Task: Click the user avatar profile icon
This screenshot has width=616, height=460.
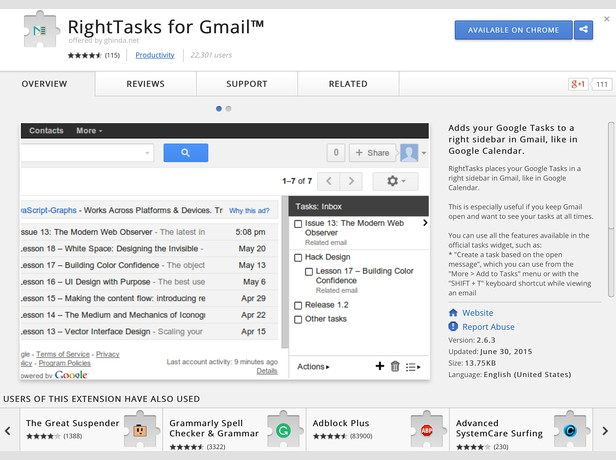Action: coord(409,153)
